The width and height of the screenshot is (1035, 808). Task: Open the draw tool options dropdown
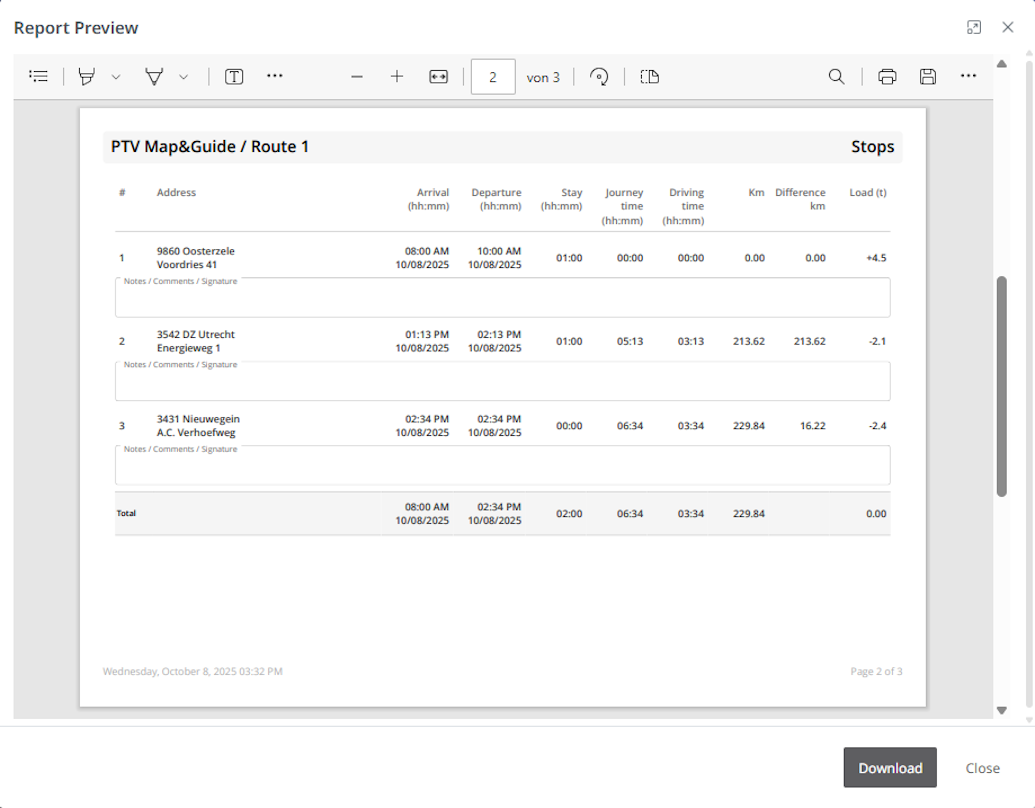(183, 77)
